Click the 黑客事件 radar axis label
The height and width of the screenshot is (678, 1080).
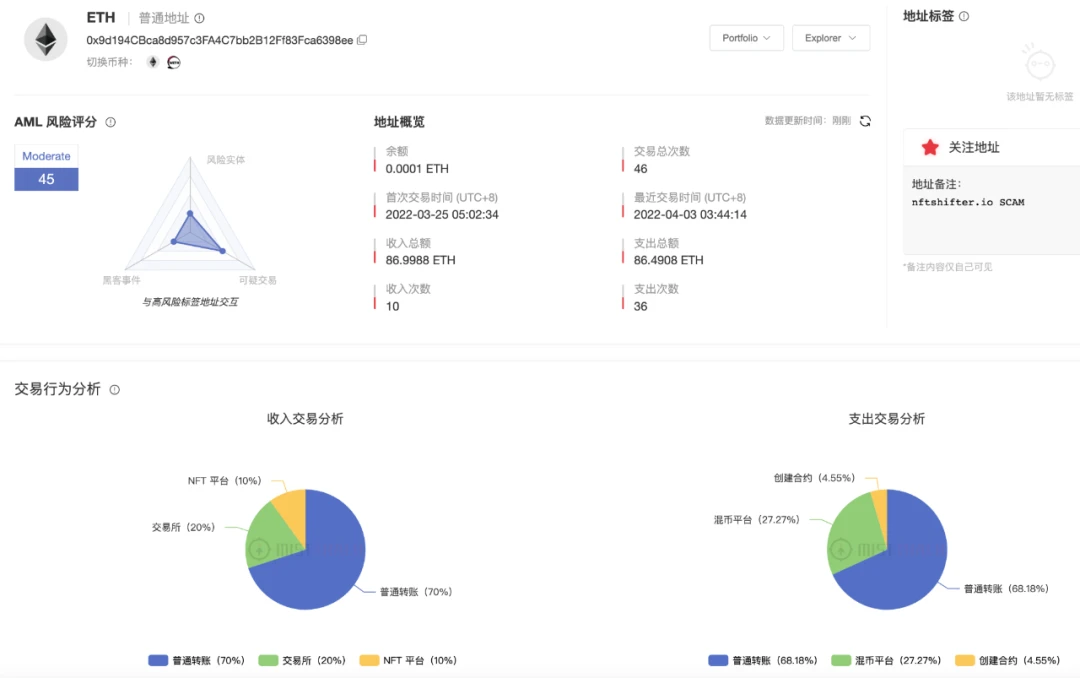pyautogui.click(x=121, y=280)
